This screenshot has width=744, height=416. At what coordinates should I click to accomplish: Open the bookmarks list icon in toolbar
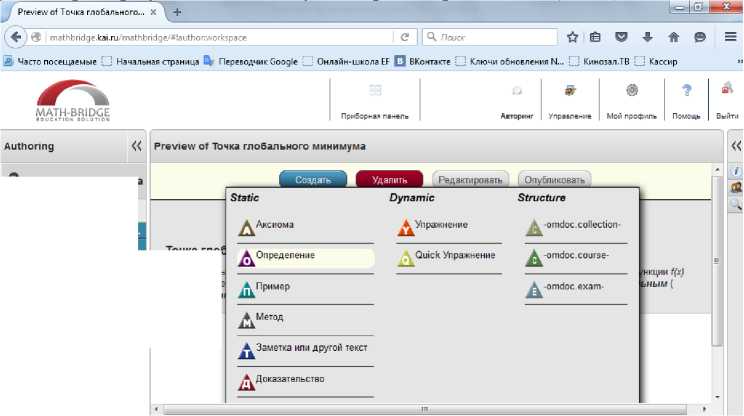pos(595,37)
